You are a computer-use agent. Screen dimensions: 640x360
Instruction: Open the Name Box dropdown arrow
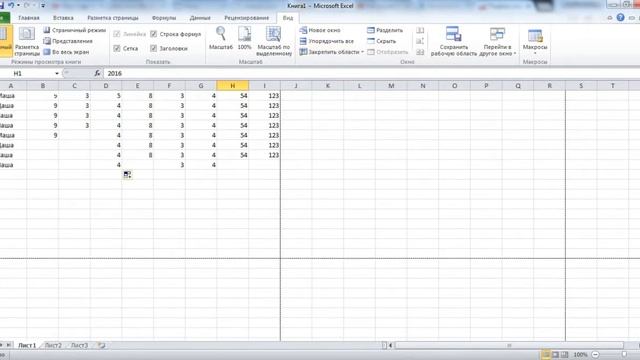pyautogui.click(x=57, y=73)
